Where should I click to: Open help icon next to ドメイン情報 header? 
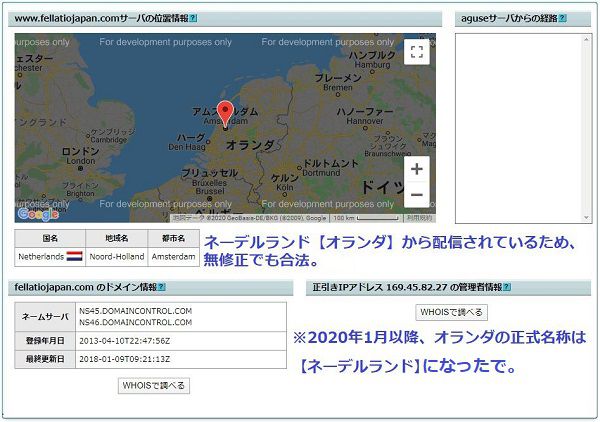click(x=162, y=287)
